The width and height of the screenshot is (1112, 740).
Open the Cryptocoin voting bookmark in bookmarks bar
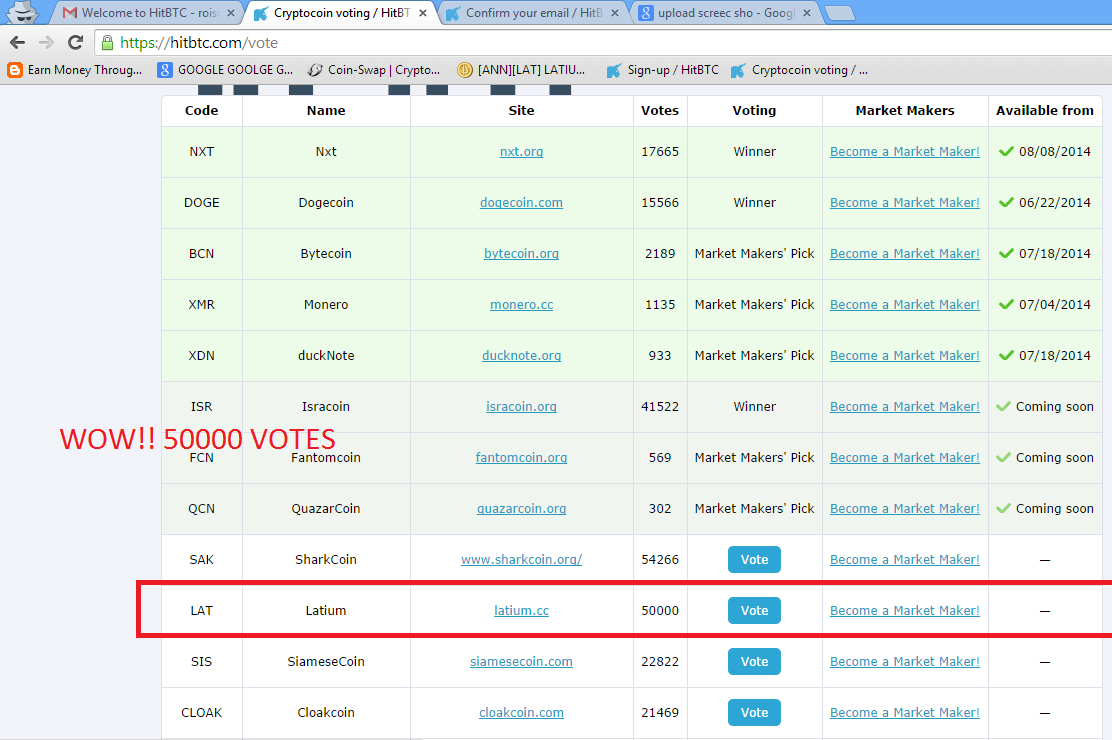799,70
